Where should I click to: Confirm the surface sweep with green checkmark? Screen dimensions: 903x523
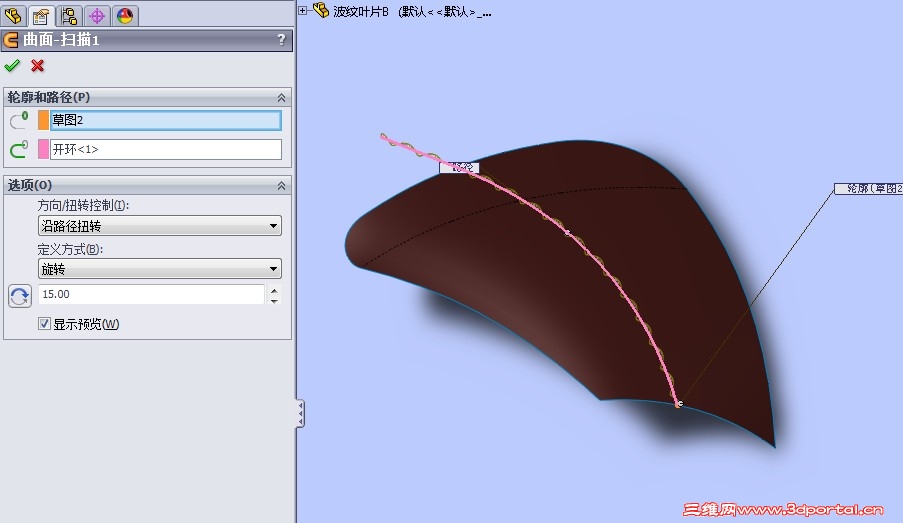(12, 66)
